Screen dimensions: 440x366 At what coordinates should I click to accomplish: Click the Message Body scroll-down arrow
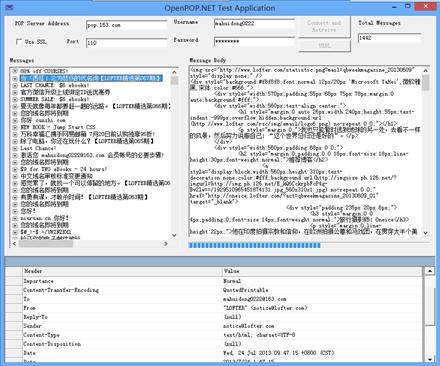click(425, 233)
